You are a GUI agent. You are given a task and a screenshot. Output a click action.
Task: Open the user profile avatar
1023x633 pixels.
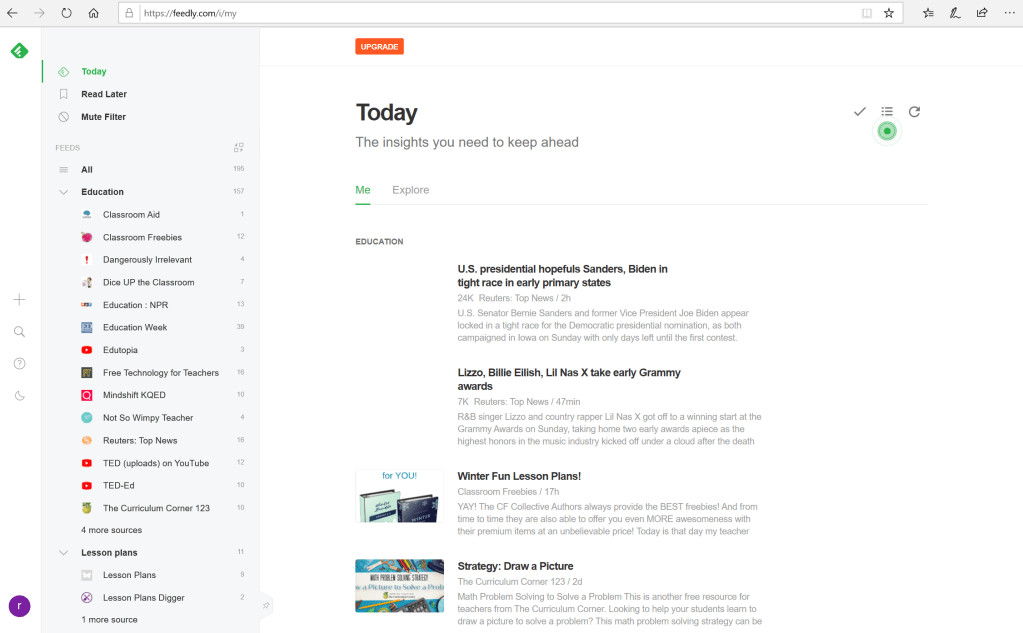tap(20, 605)
